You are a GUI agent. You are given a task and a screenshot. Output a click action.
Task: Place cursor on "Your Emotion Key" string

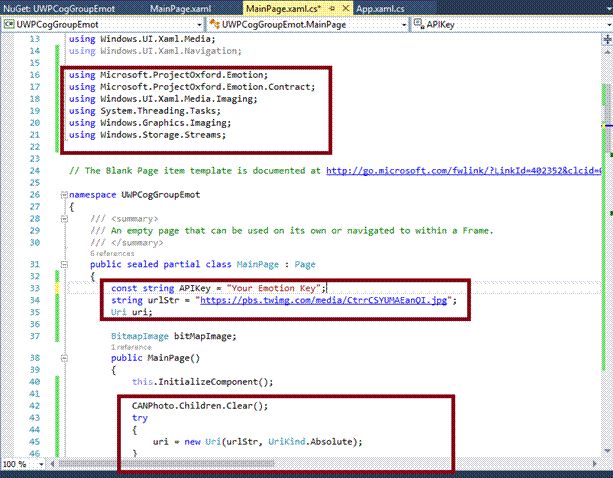[273, 288]
